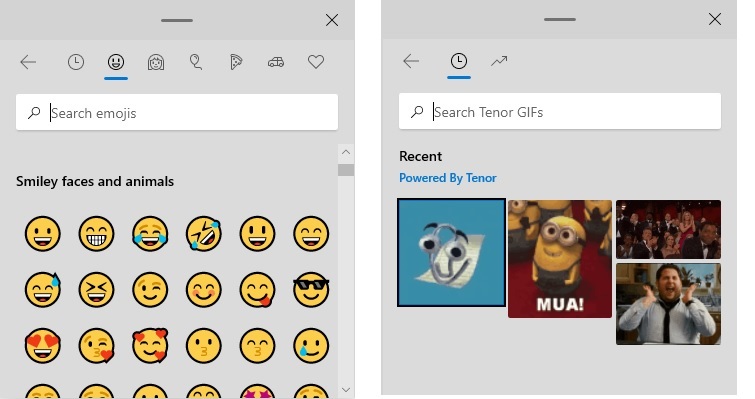The height and width of the screenshot is (399, 755).
Task: Insert the kissing face with open eyes emoji
Action: click(204, 346)
